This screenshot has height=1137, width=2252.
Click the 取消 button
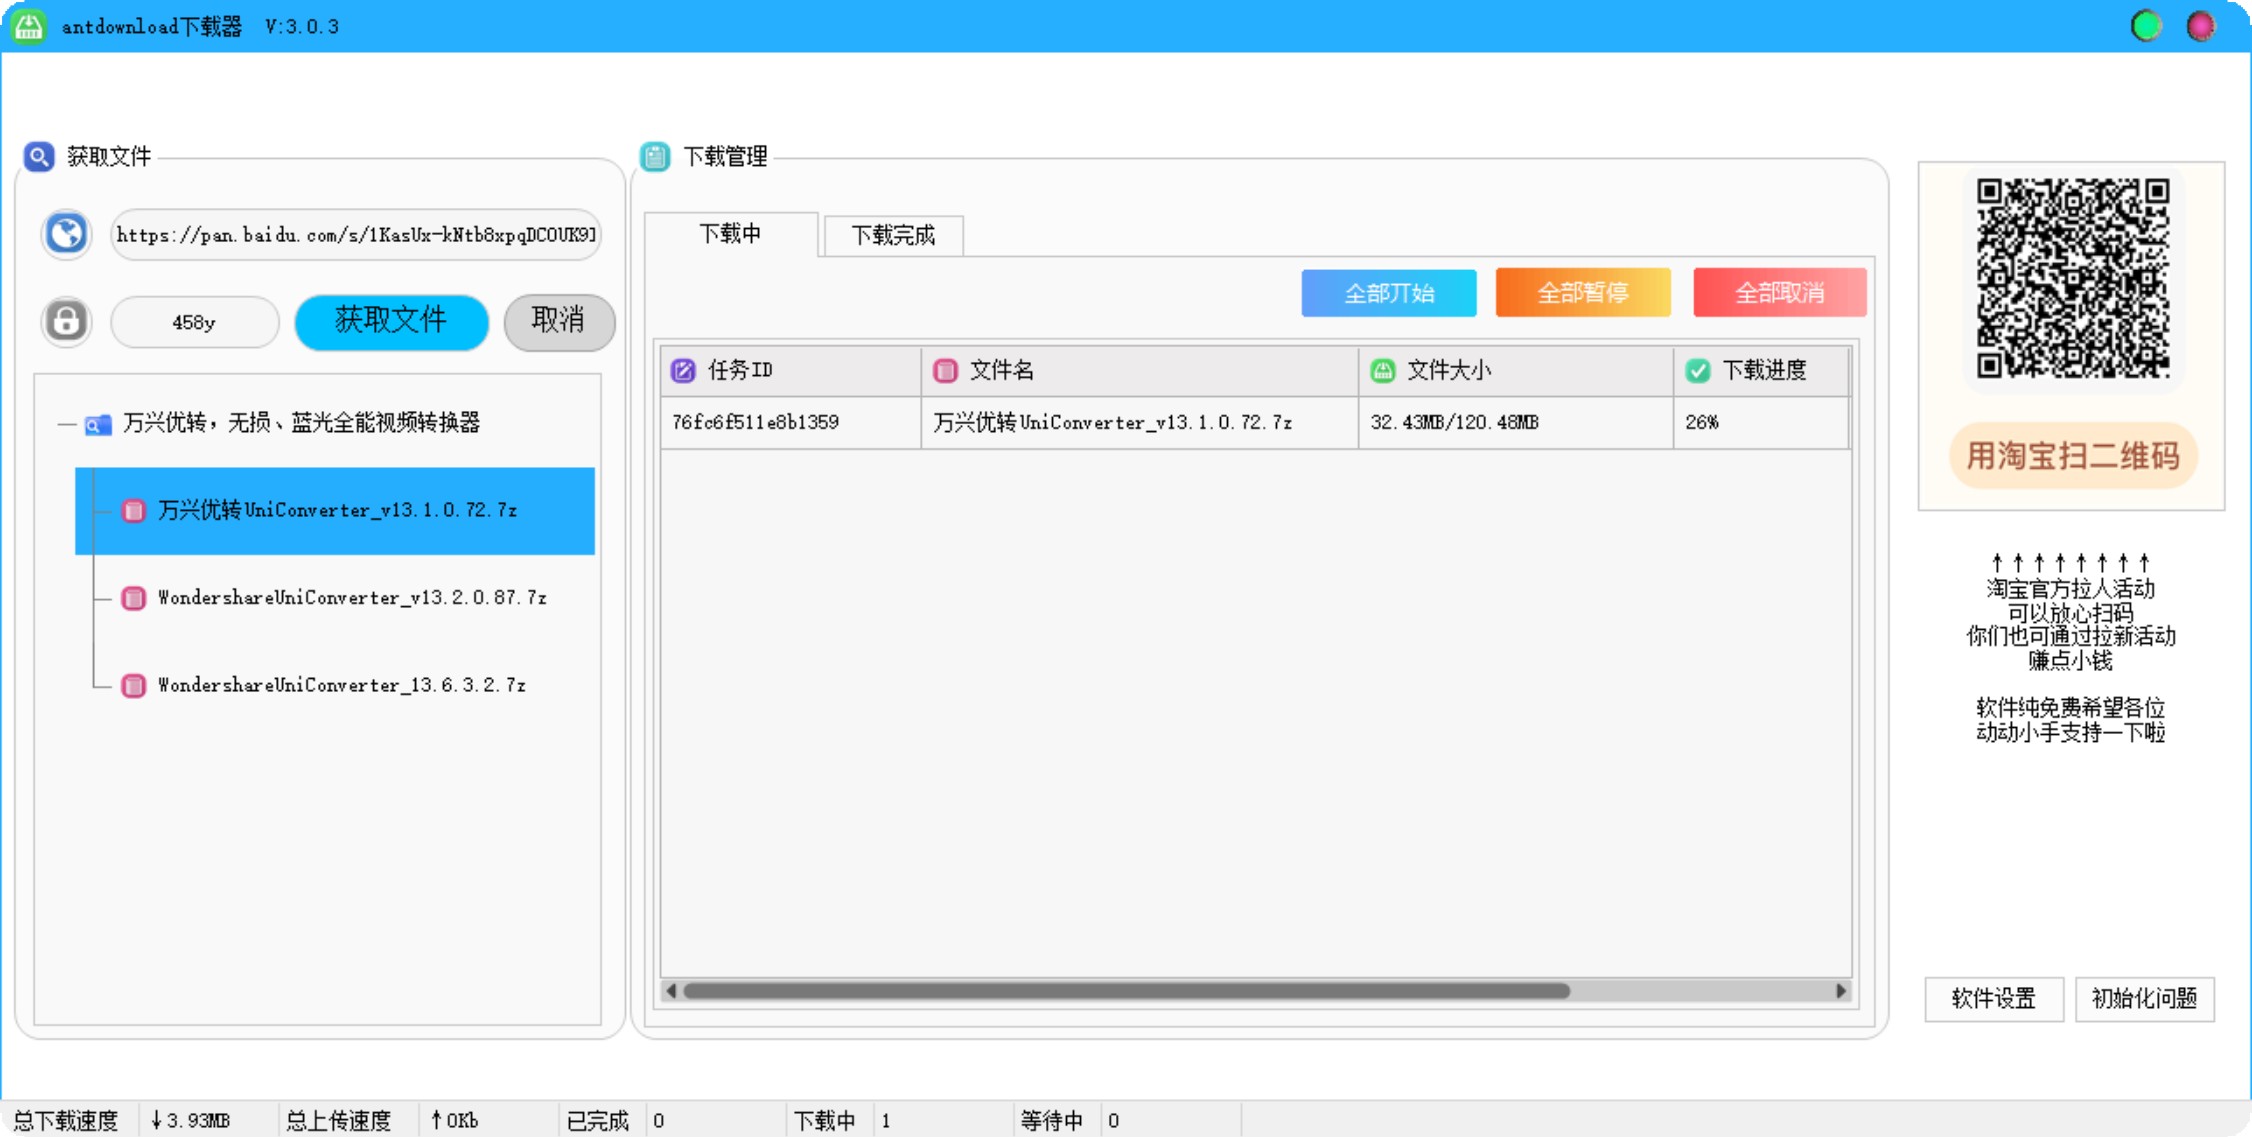(559, 321)
